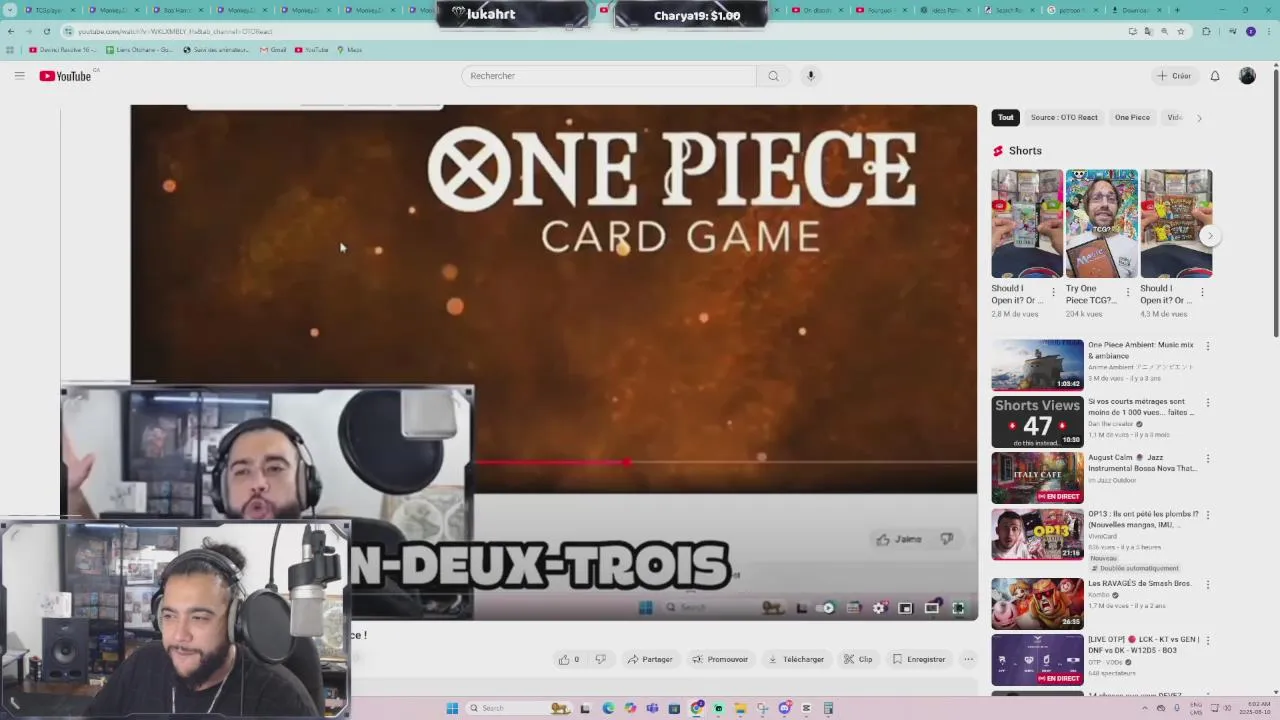Toggle subtitles in the video player
The image size is (1280, 720).
click(853, 608)
